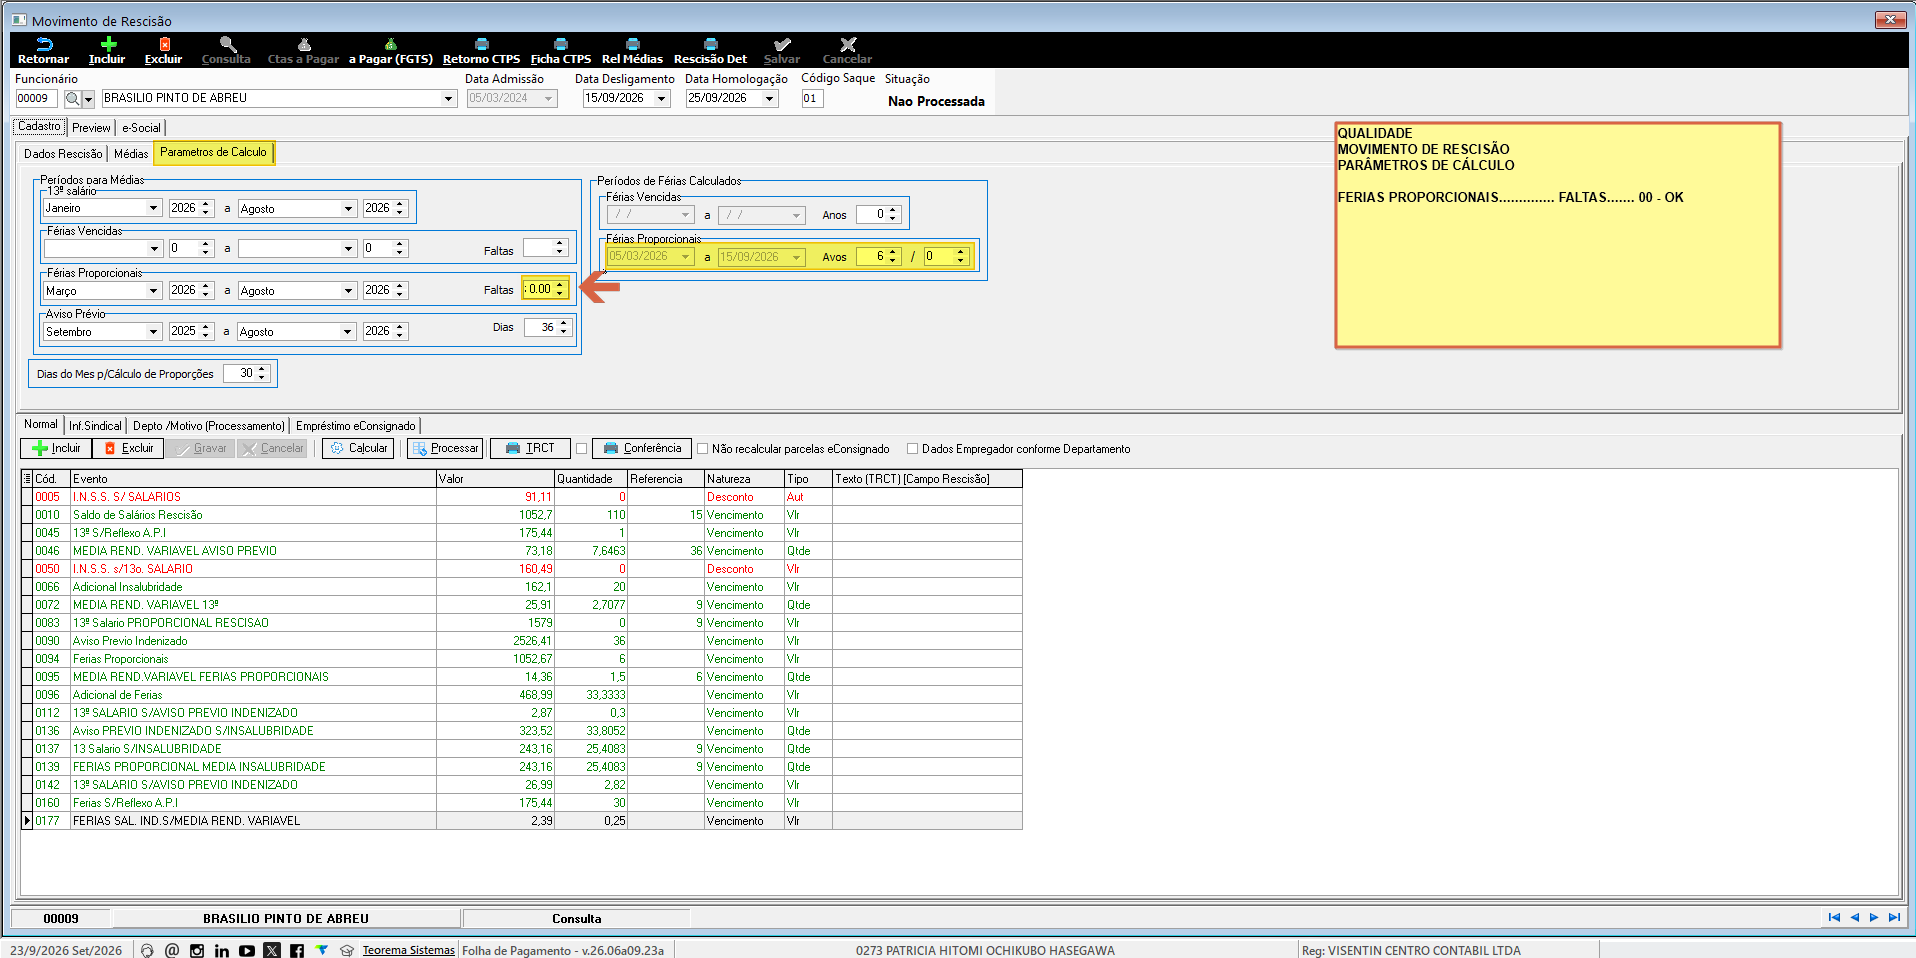Screen dimensions: 1916x958
Task: Increase the Aviso Prévio Dias spinner value
Action: (564, 324)
